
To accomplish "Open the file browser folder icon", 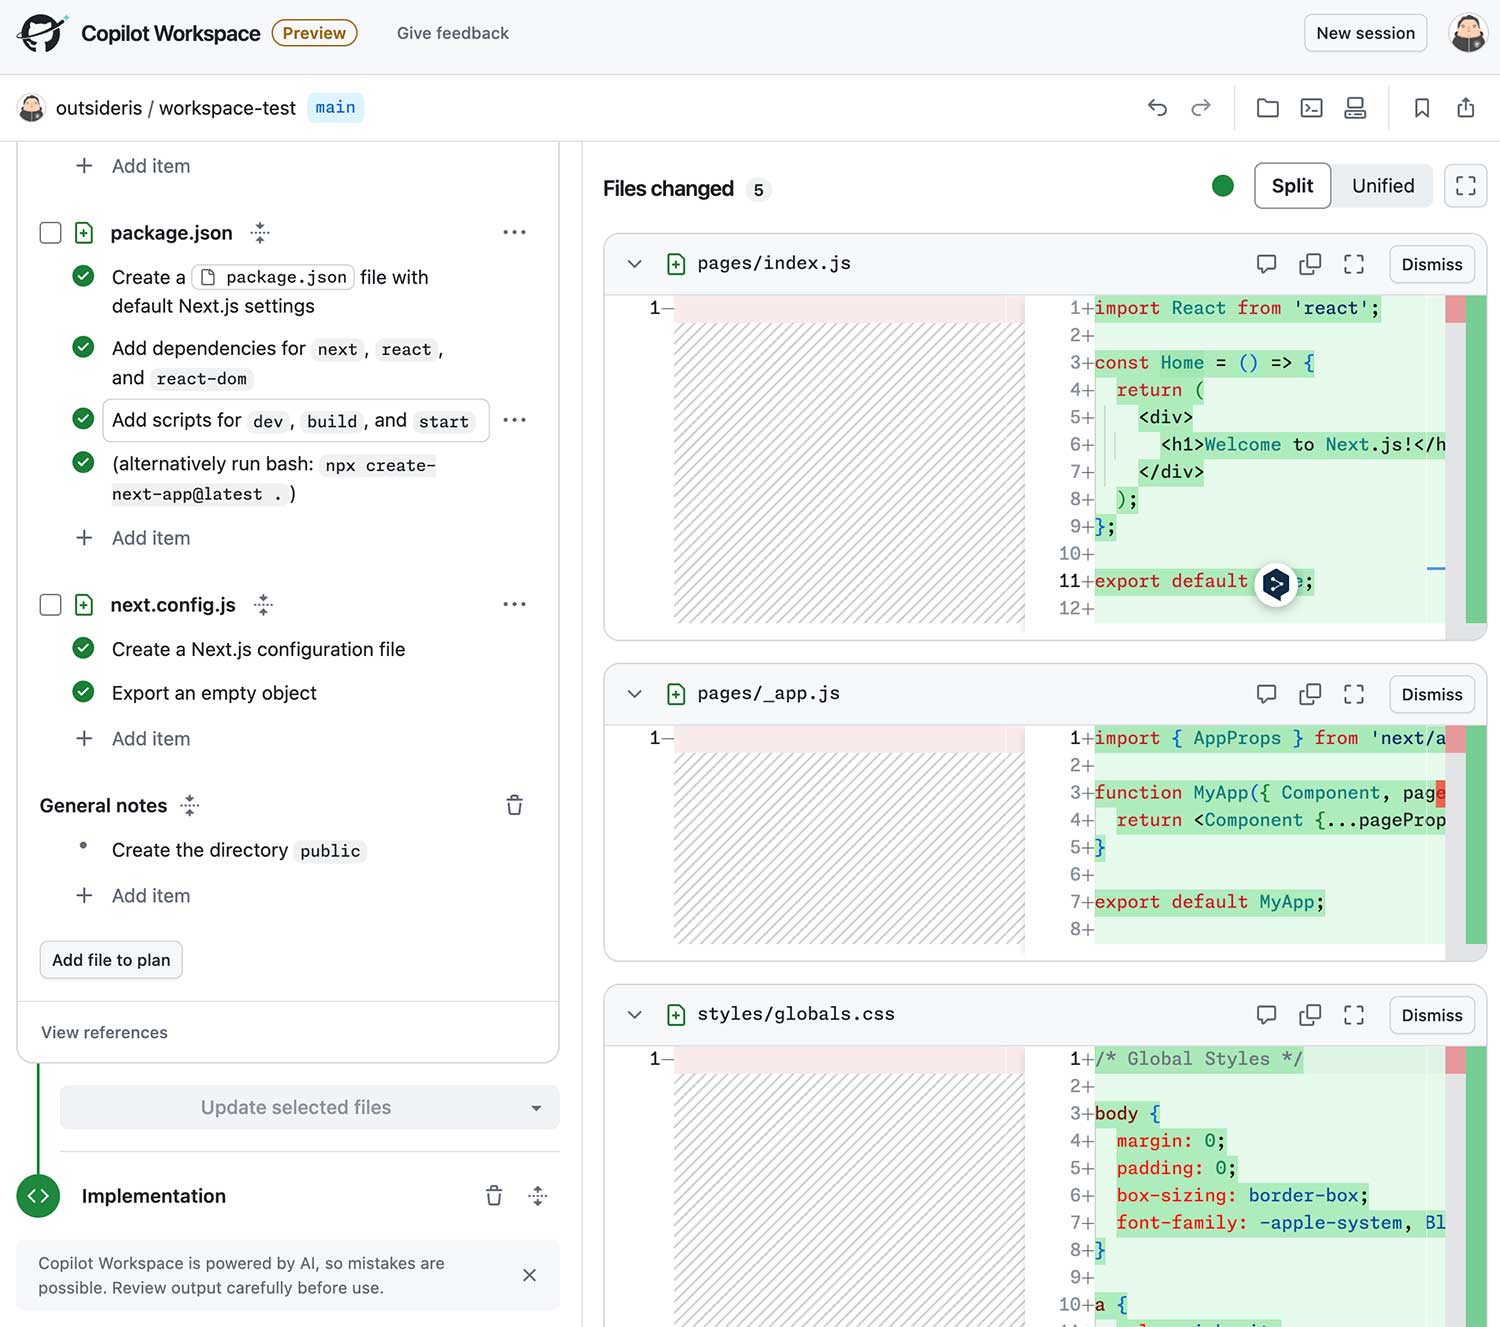I will pyautogui.click(x=1268, y=108).
